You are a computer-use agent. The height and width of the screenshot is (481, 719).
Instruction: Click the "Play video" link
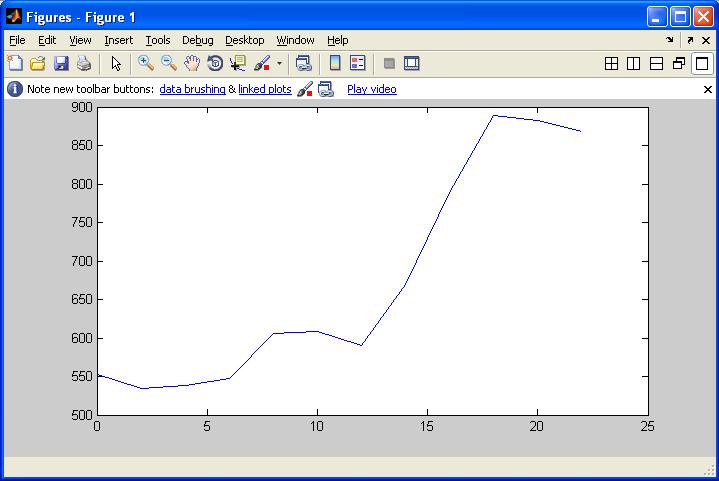pyautogui.click(x=371, y=89)
